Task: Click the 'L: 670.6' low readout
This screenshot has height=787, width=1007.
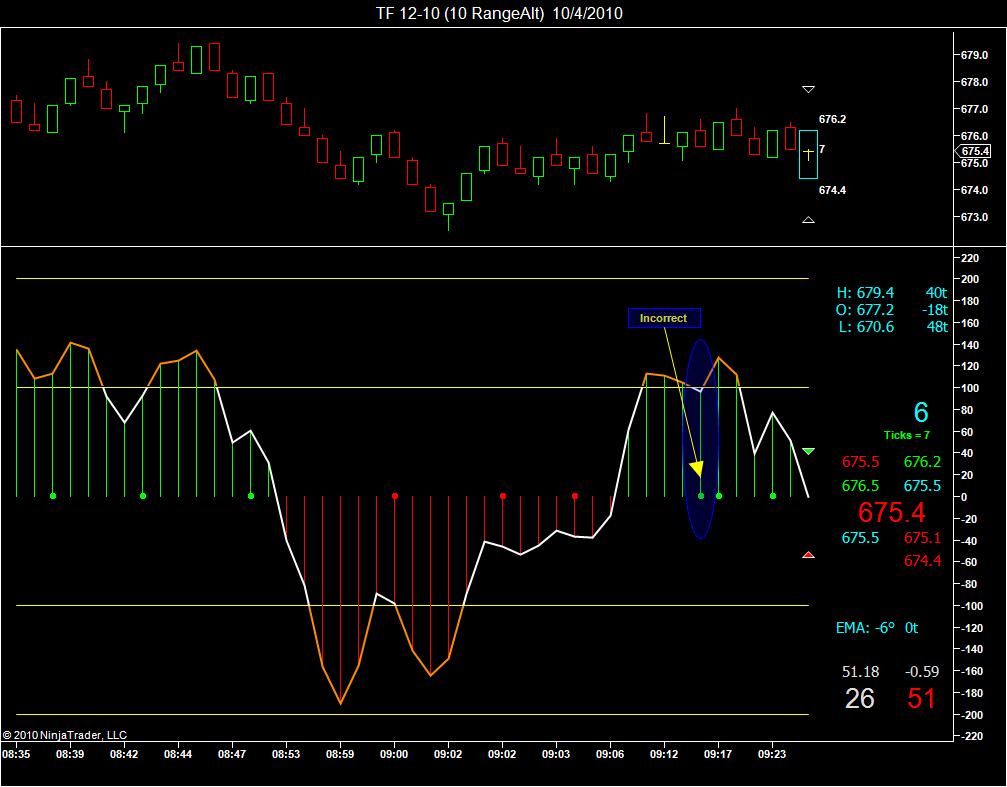Action: pos(866,326)
